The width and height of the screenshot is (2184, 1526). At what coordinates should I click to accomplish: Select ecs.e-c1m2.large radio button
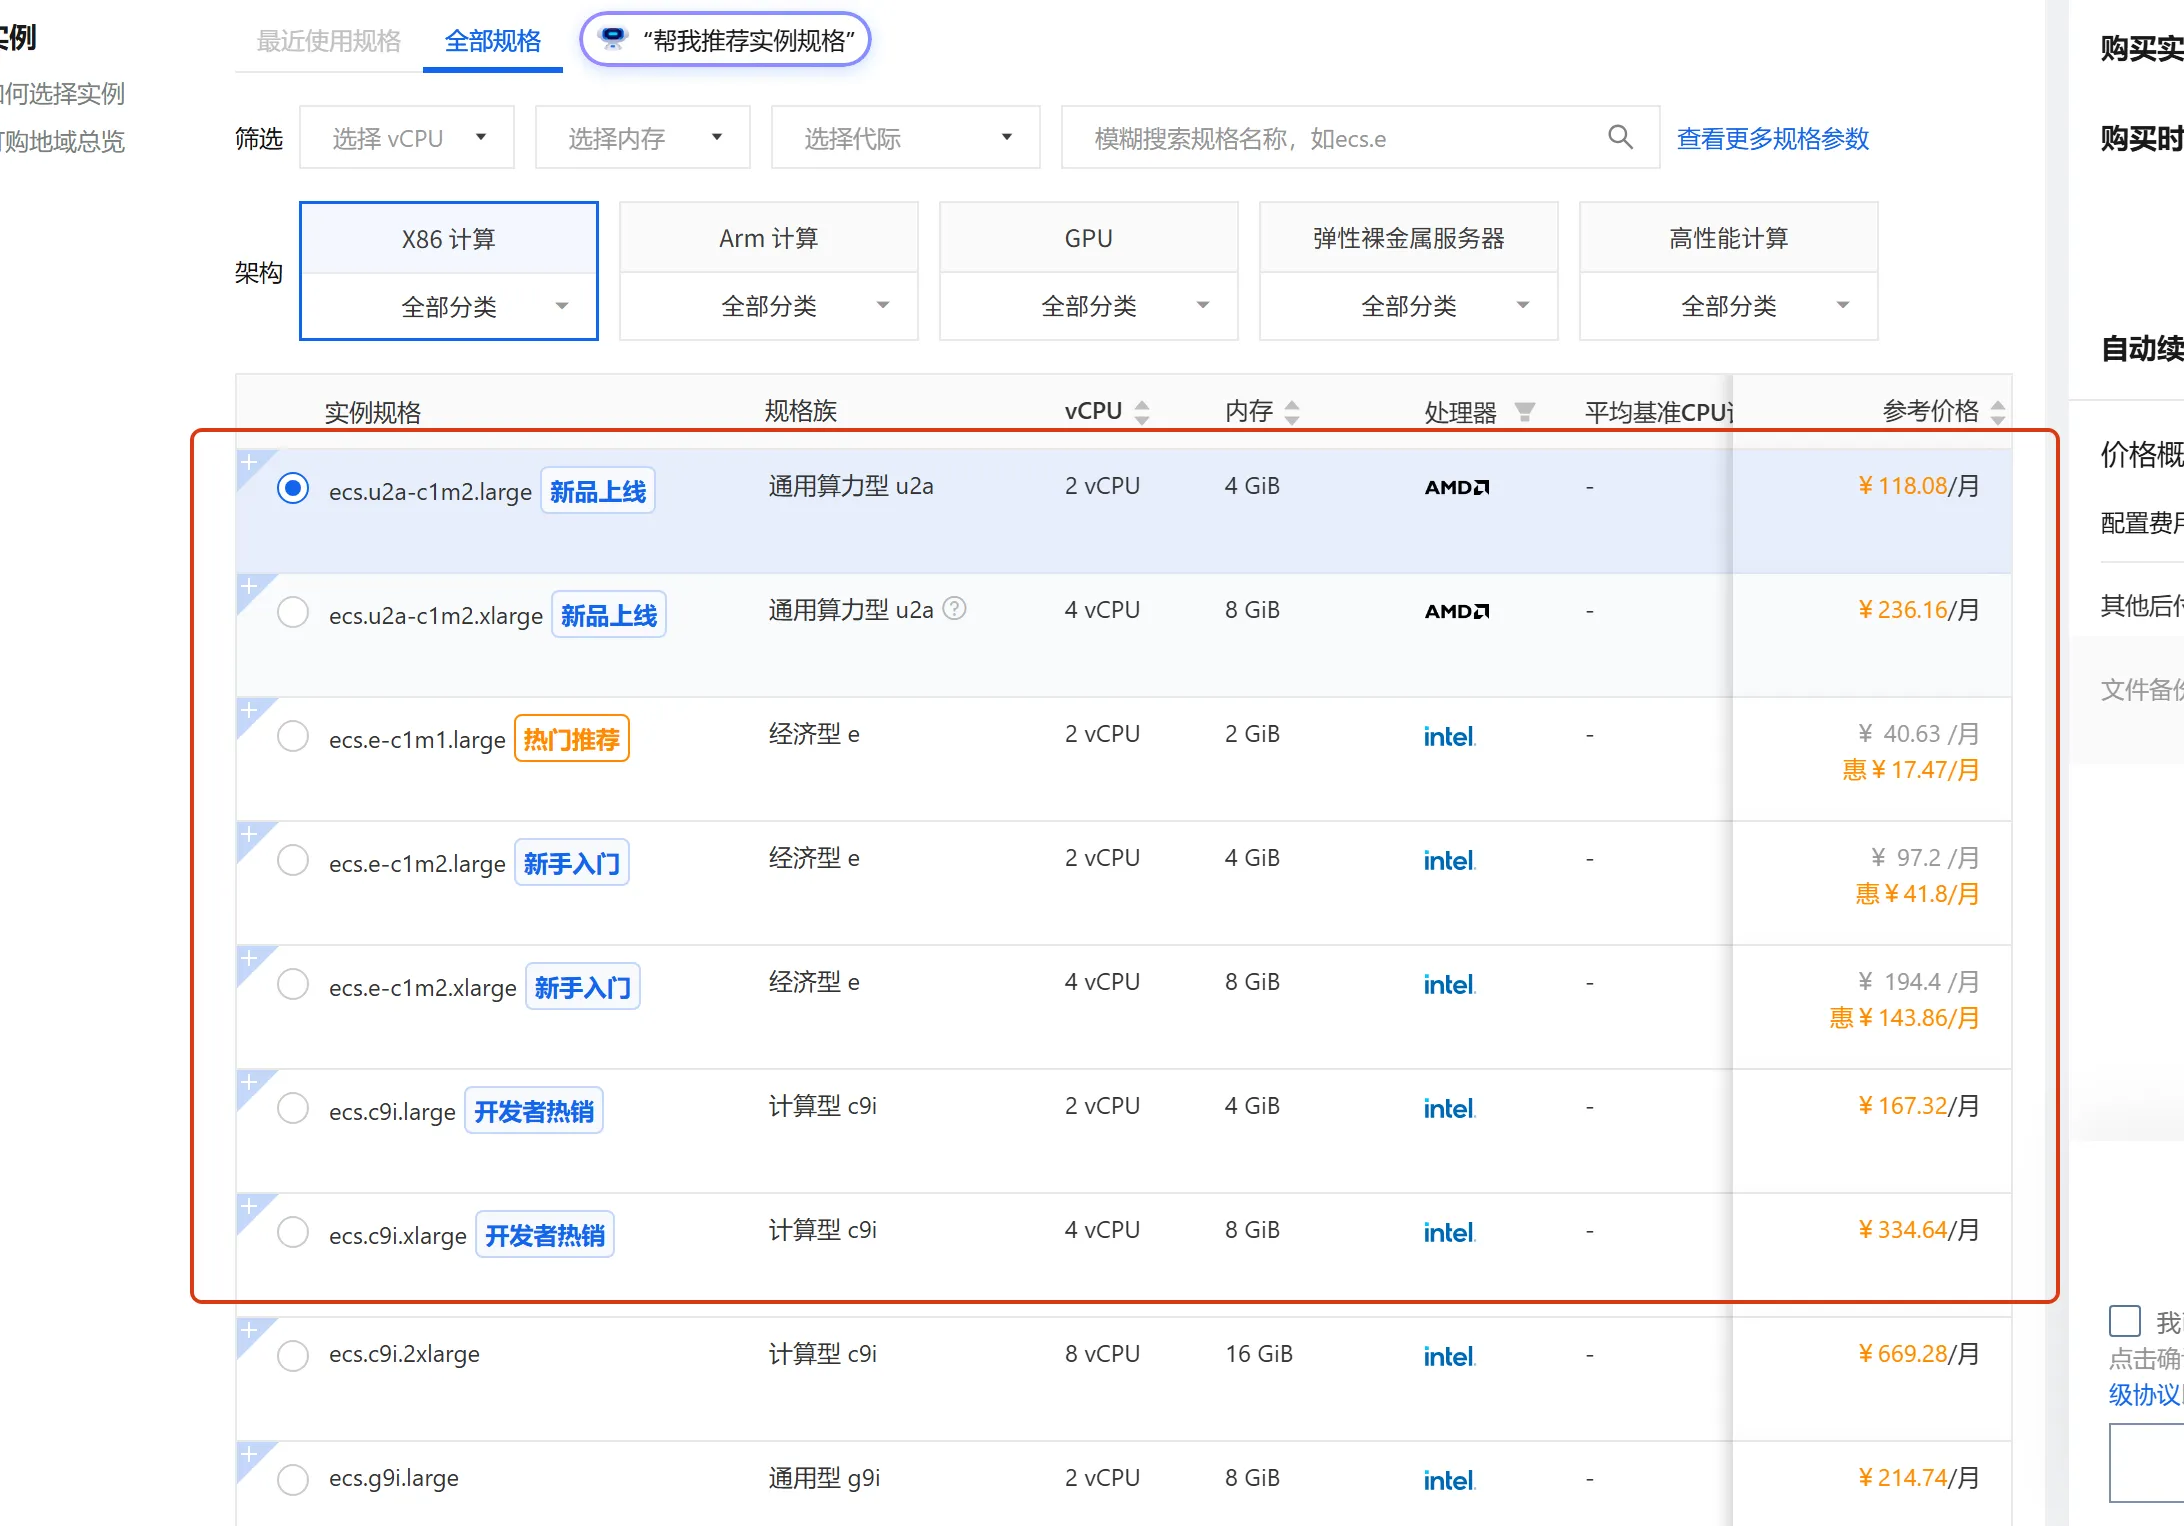[293, 860]
